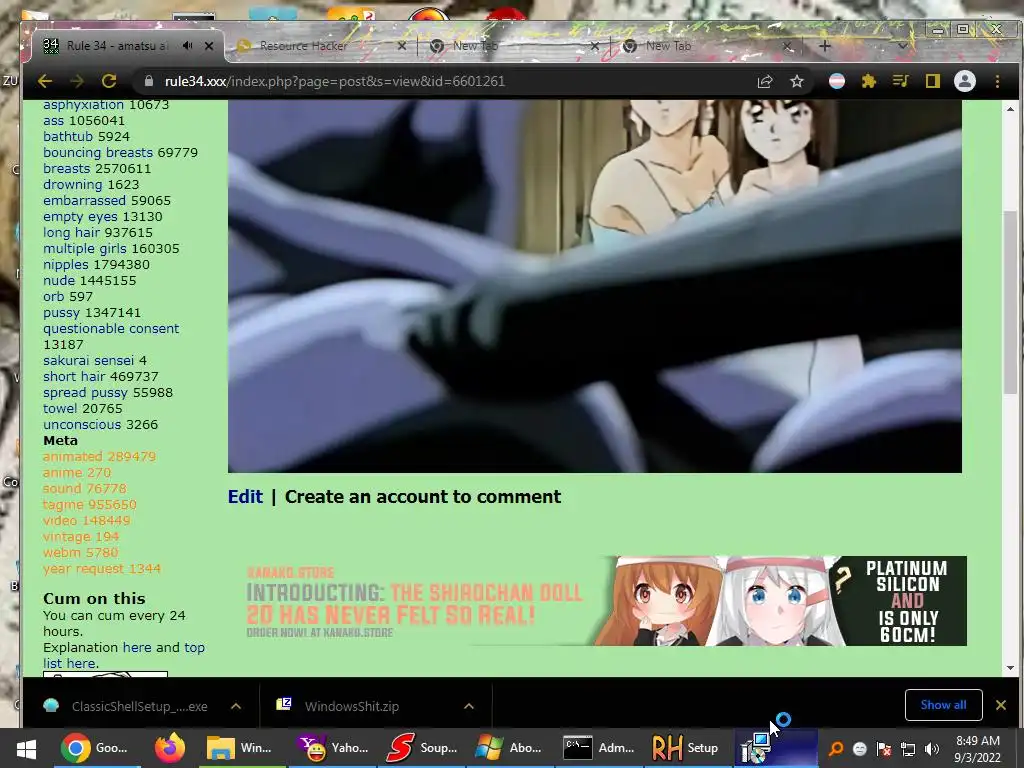Open the striped flag extension icon

pos(837,81)
